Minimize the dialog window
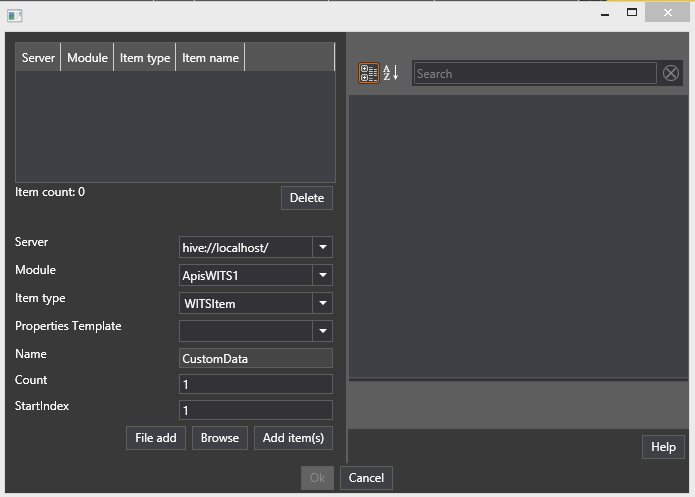 [604, 13]
